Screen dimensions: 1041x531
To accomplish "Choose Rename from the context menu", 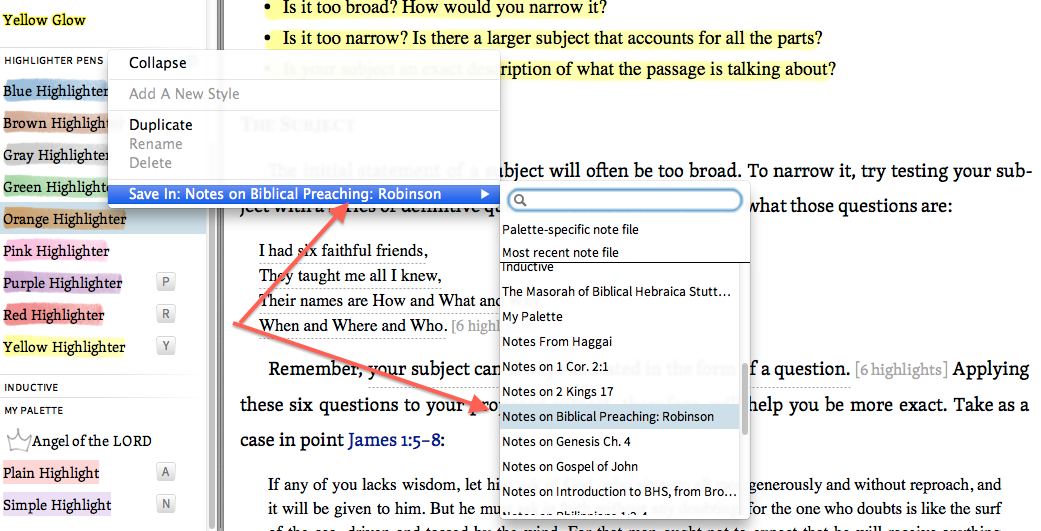I will pyautogui.click(x=155, y=144).
